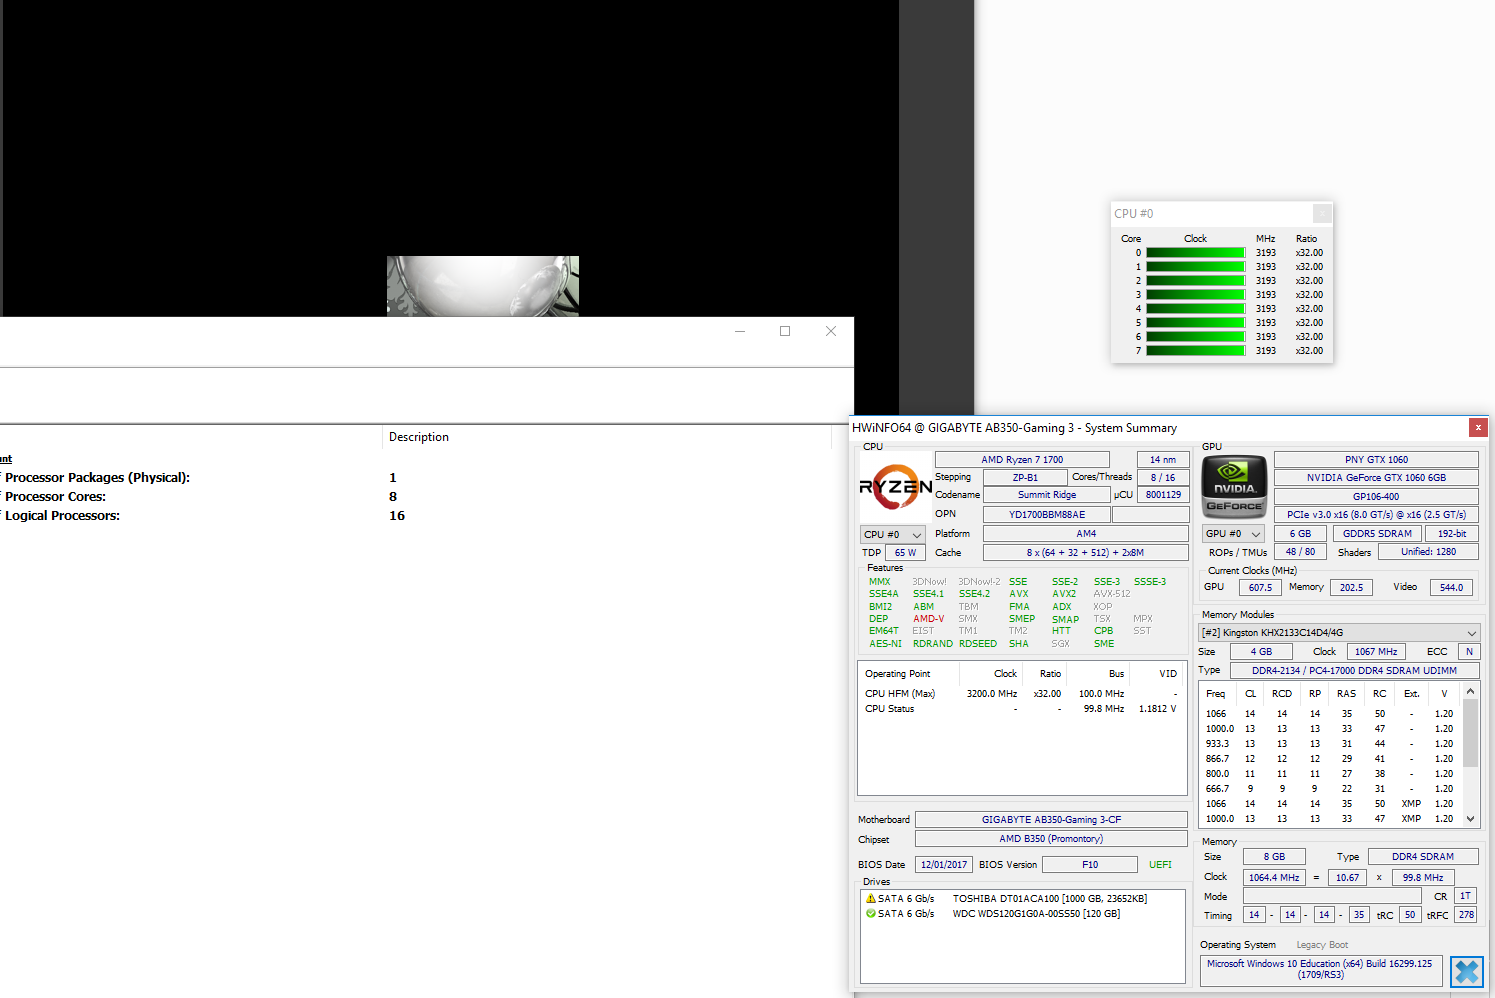Viewport: 1495px width, 998px height.
Task: Click the blue X icon below Operating System
Action: point(1466,972)
